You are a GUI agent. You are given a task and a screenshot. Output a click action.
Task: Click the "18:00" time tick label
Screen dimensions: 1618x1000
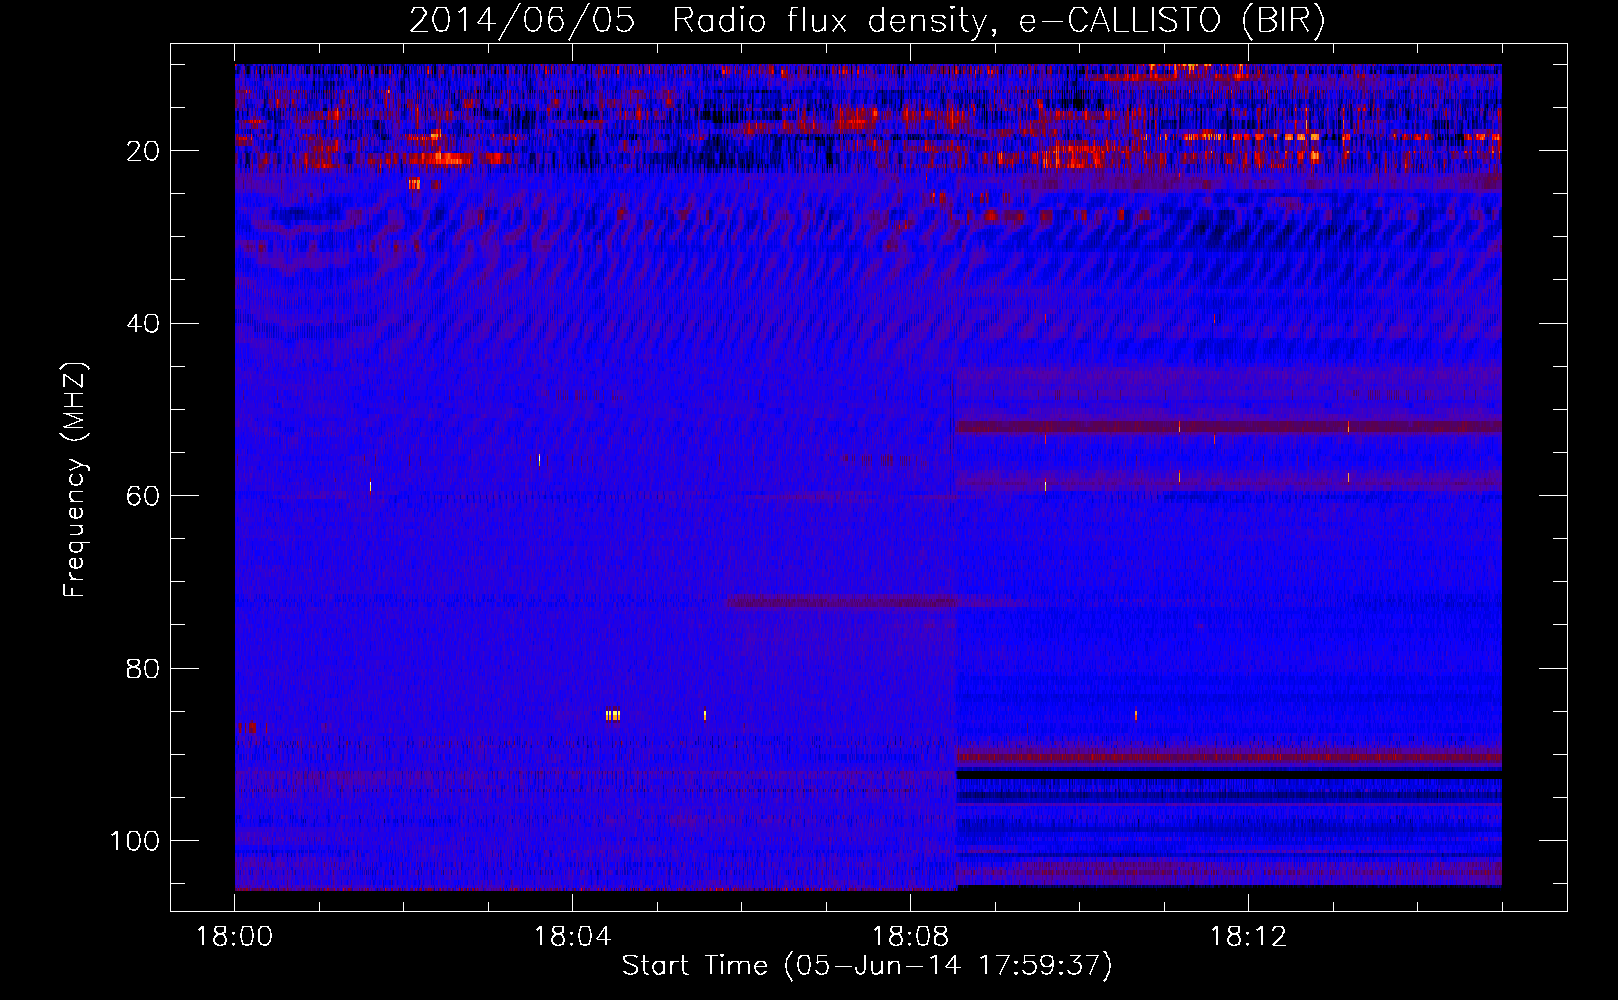(235, 937)
